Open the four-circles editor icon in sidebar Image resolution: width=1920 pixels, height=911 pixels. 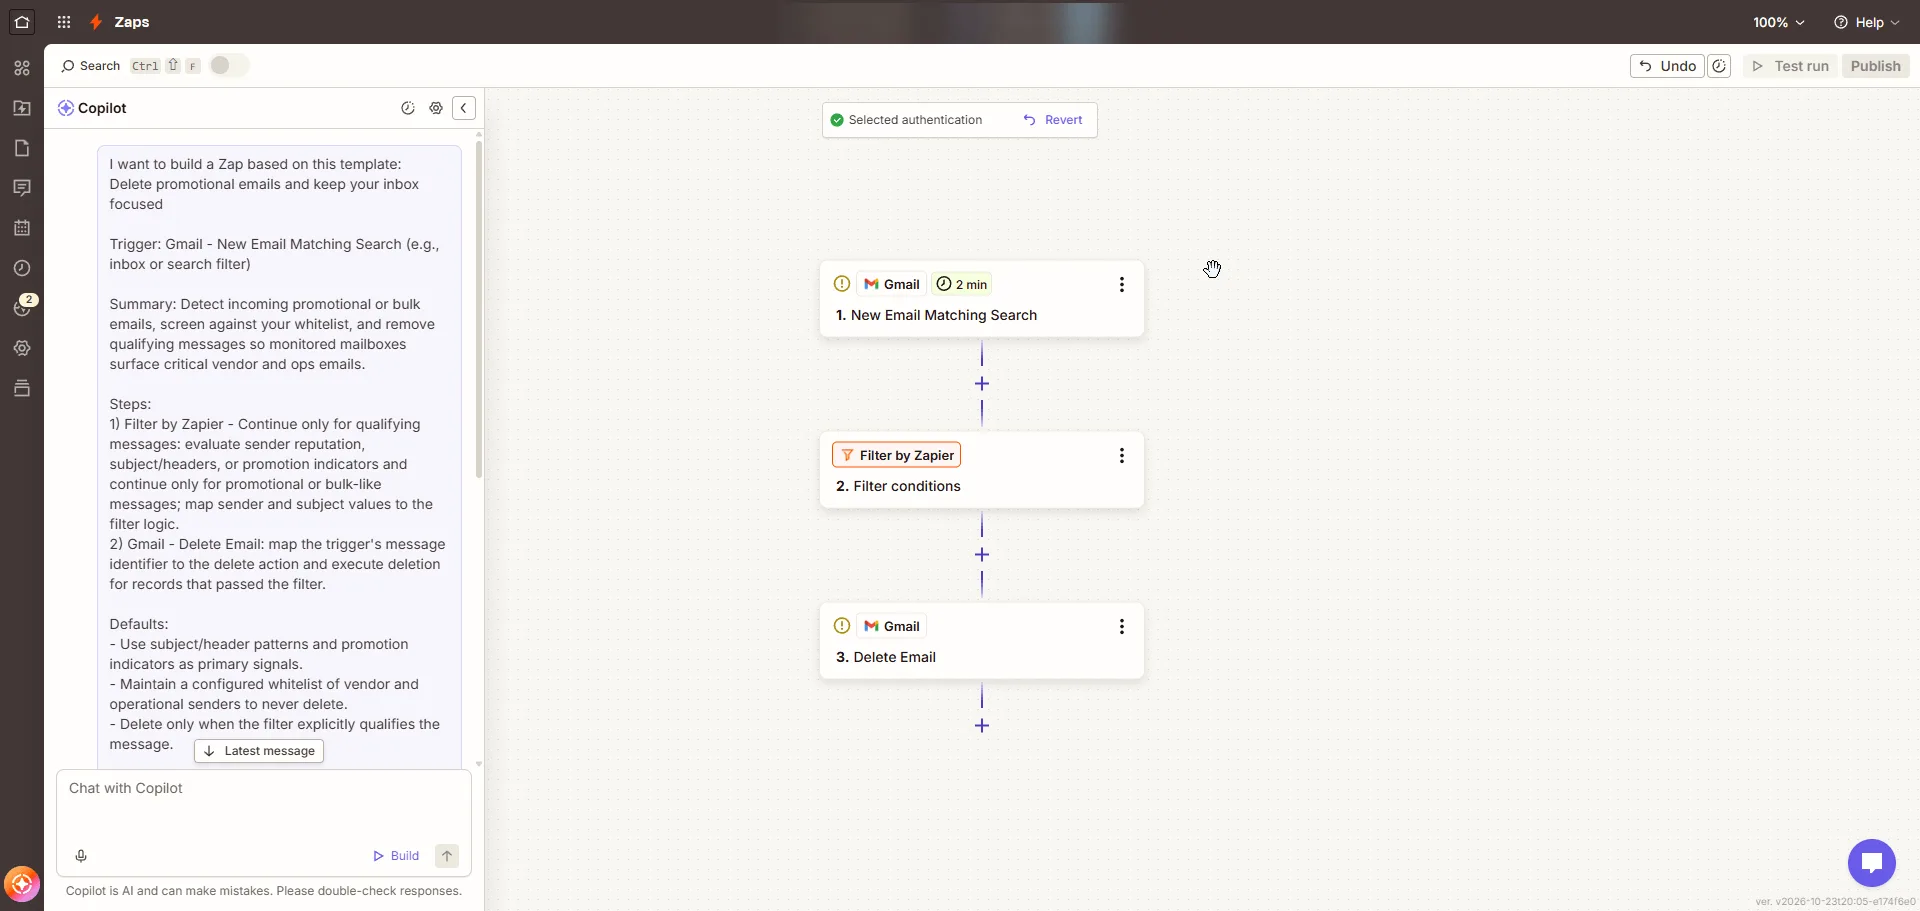tap(22, 68)
